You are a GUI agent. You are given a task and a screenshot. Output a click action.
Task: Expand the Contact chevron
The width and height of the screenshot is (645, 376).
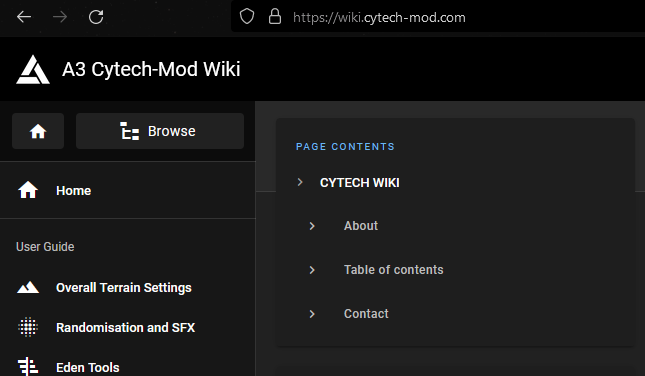[312, 314]
